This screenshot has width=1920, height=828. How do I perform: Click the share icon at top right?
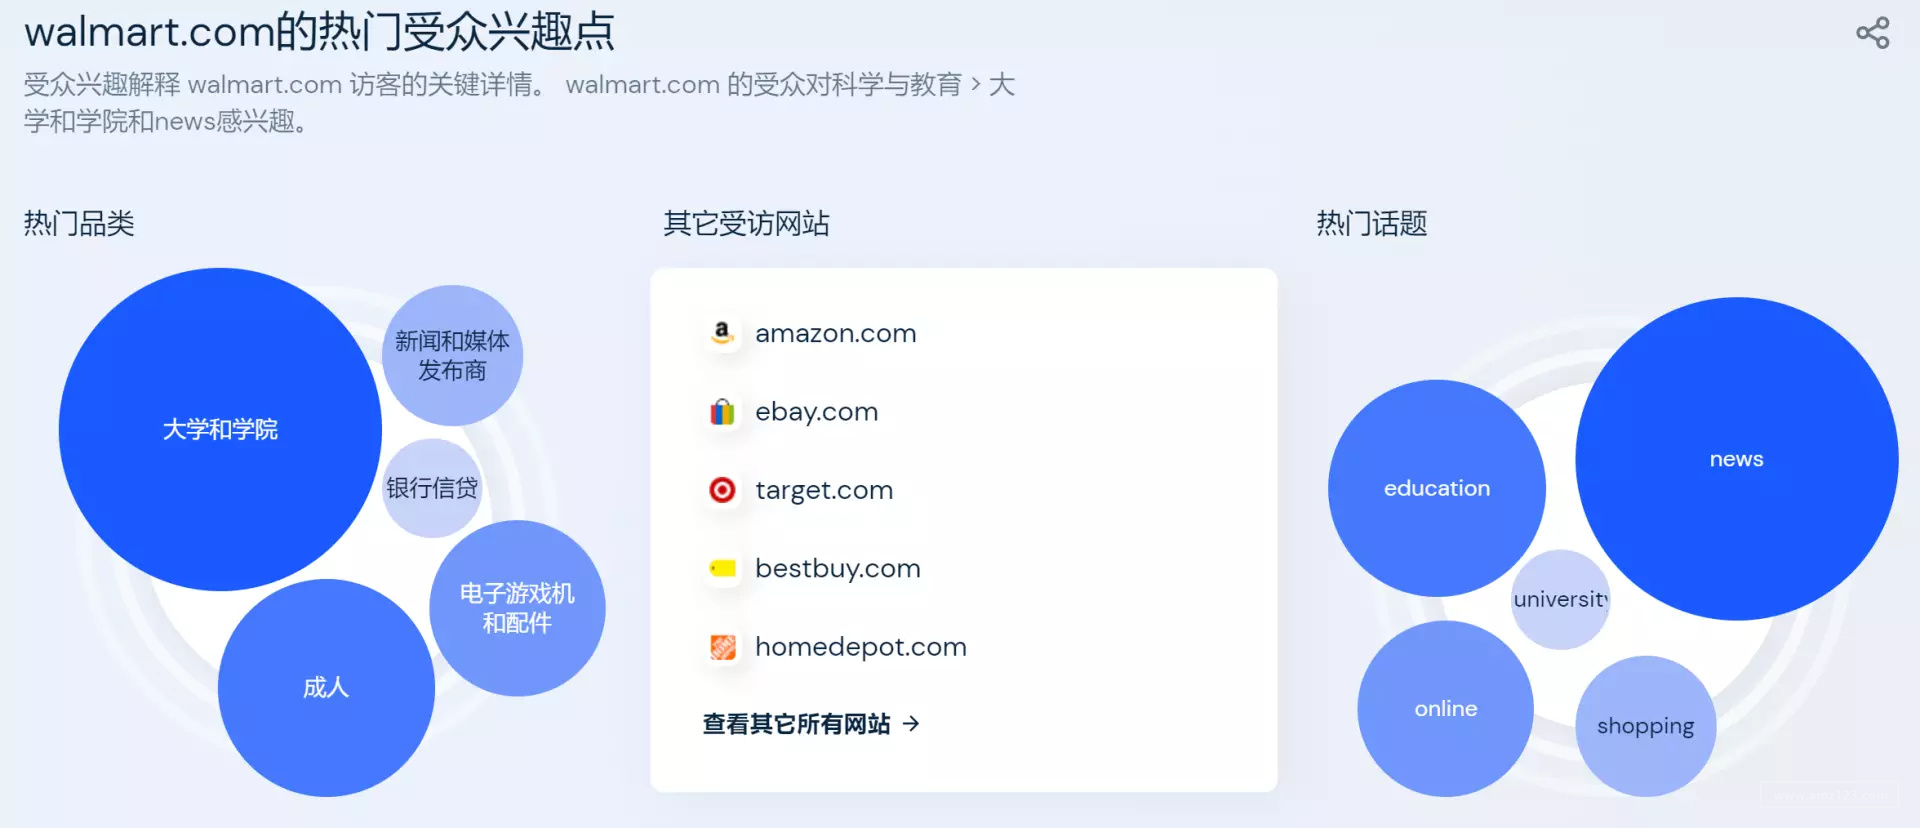tap(1872, 33)
